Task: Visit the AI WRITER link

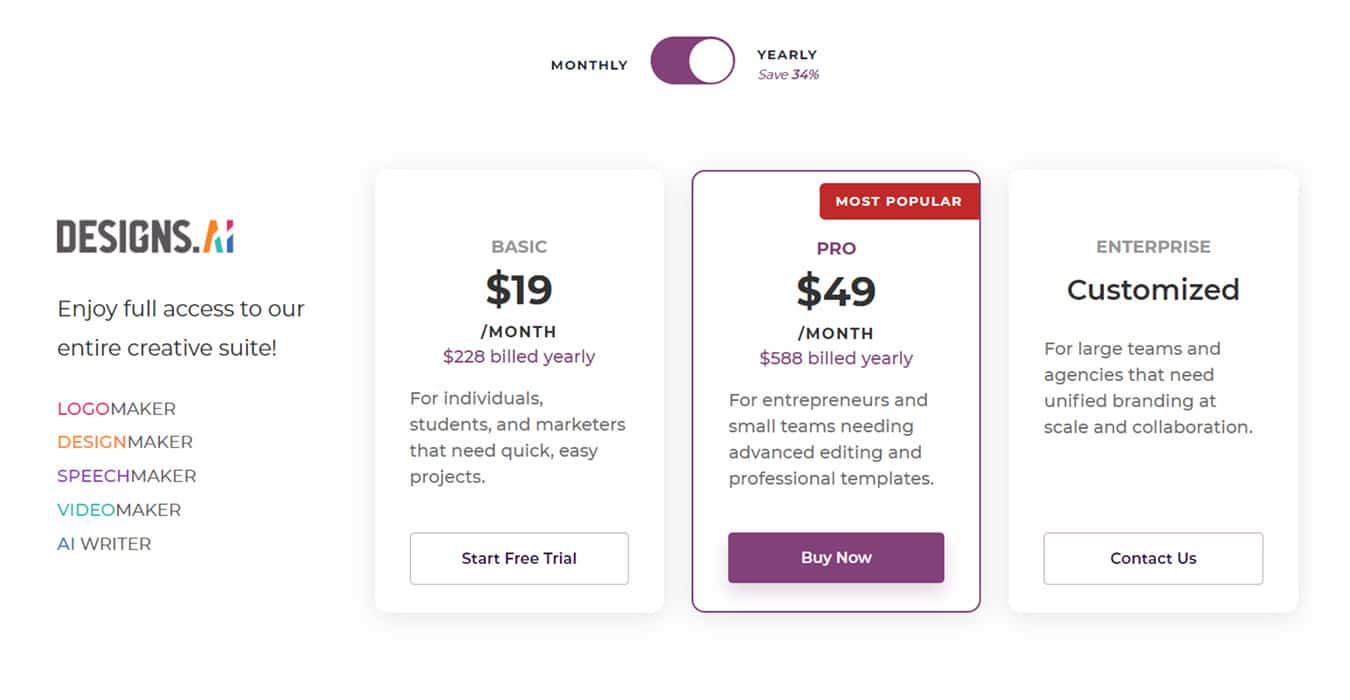Action: [x=104, y=544]
